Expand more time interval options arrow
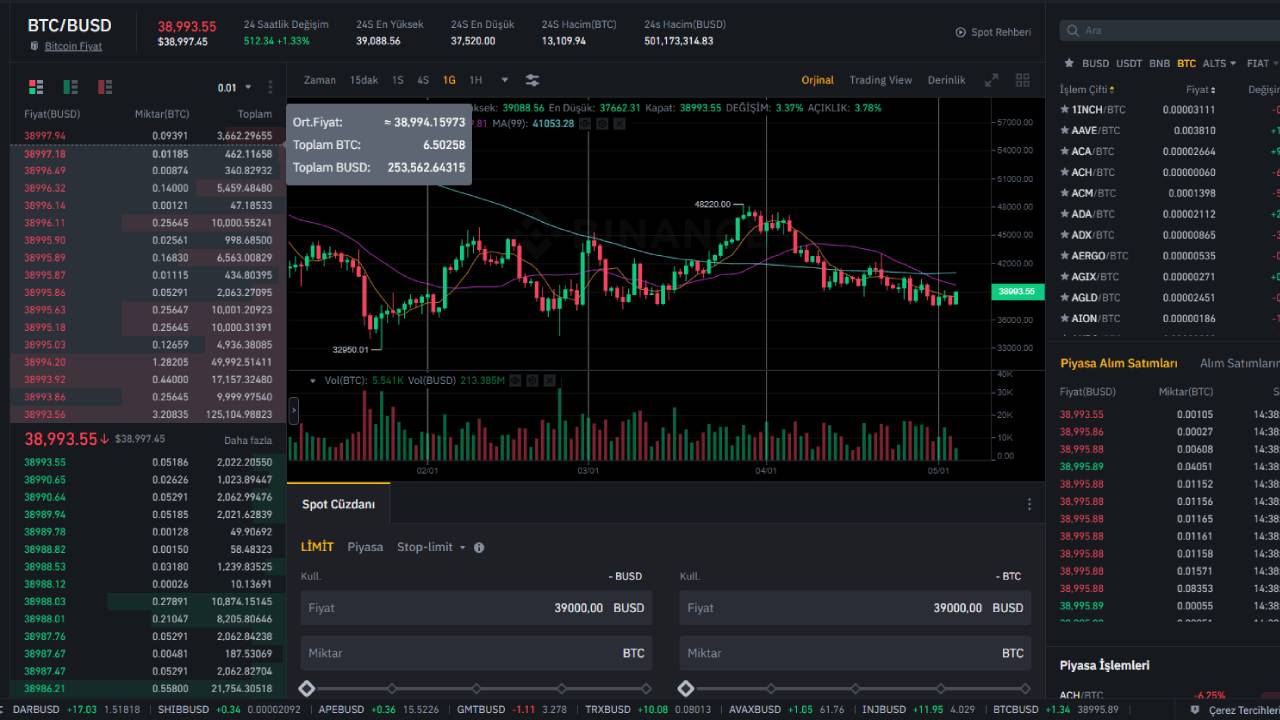The image size is (1280, 720). tap(504, 80)
